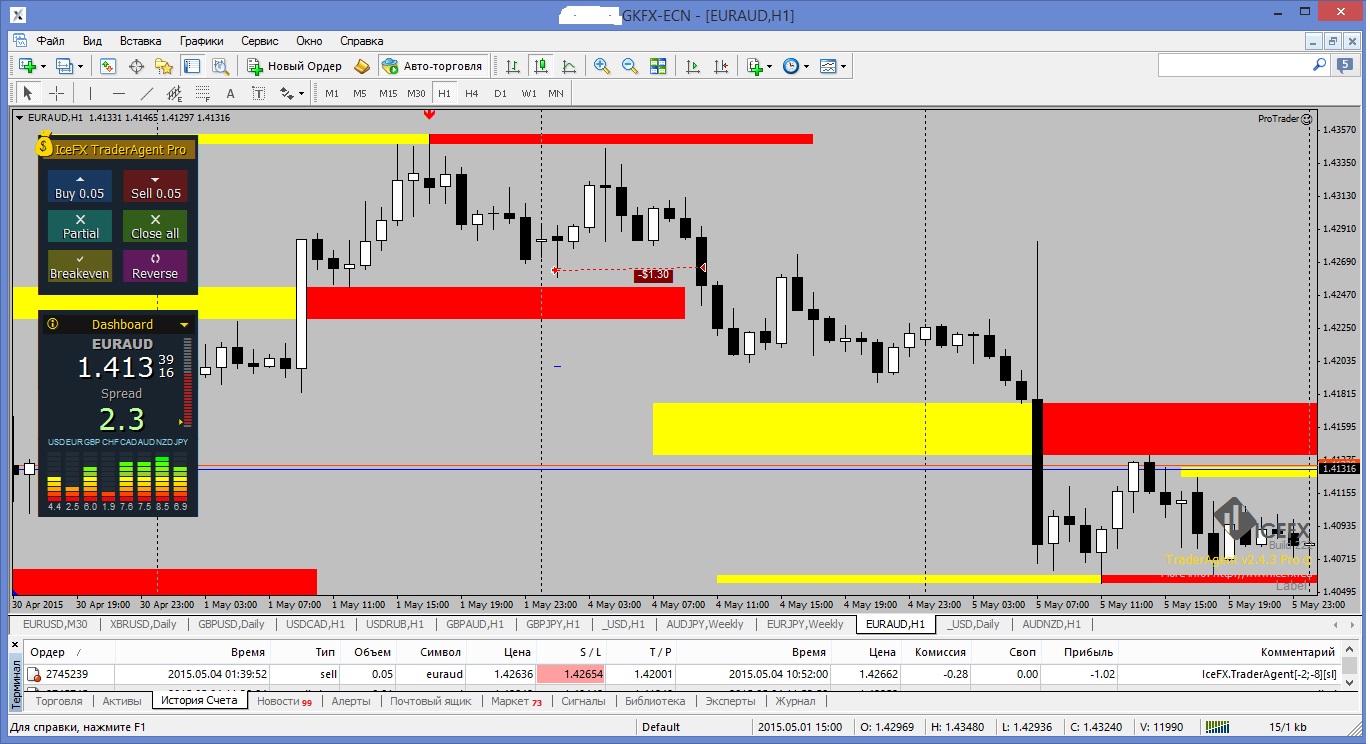Toggle Авто-торговля auto trading

coord(432,66)
